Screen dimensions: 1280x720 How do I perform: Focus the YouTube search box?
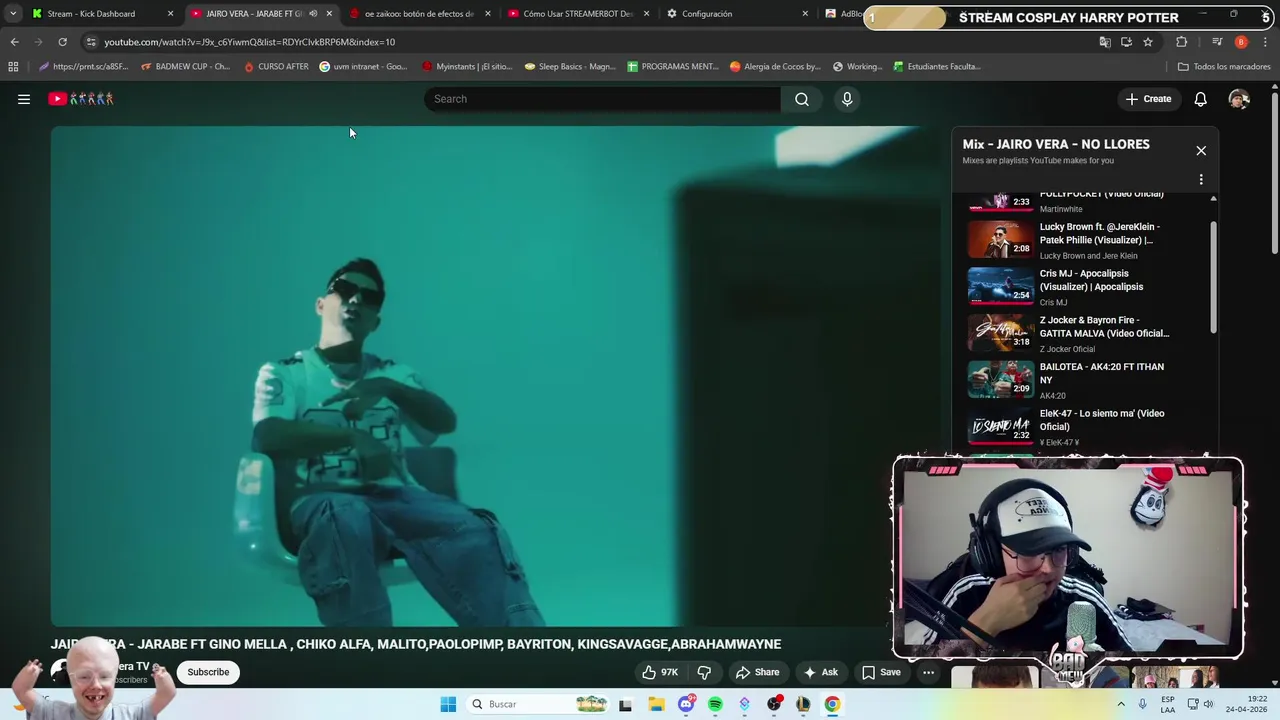602,99
